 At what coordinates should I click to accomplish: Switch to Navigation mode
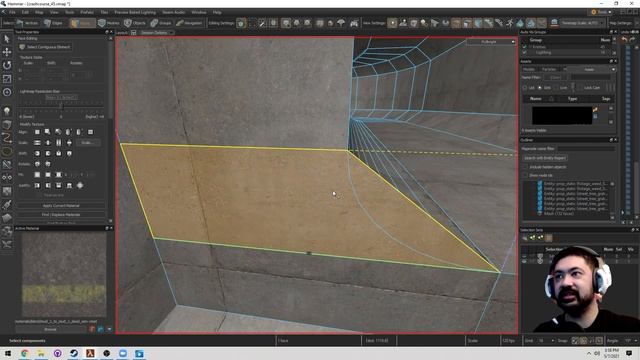pyautogui.click(x=189, y=23)
